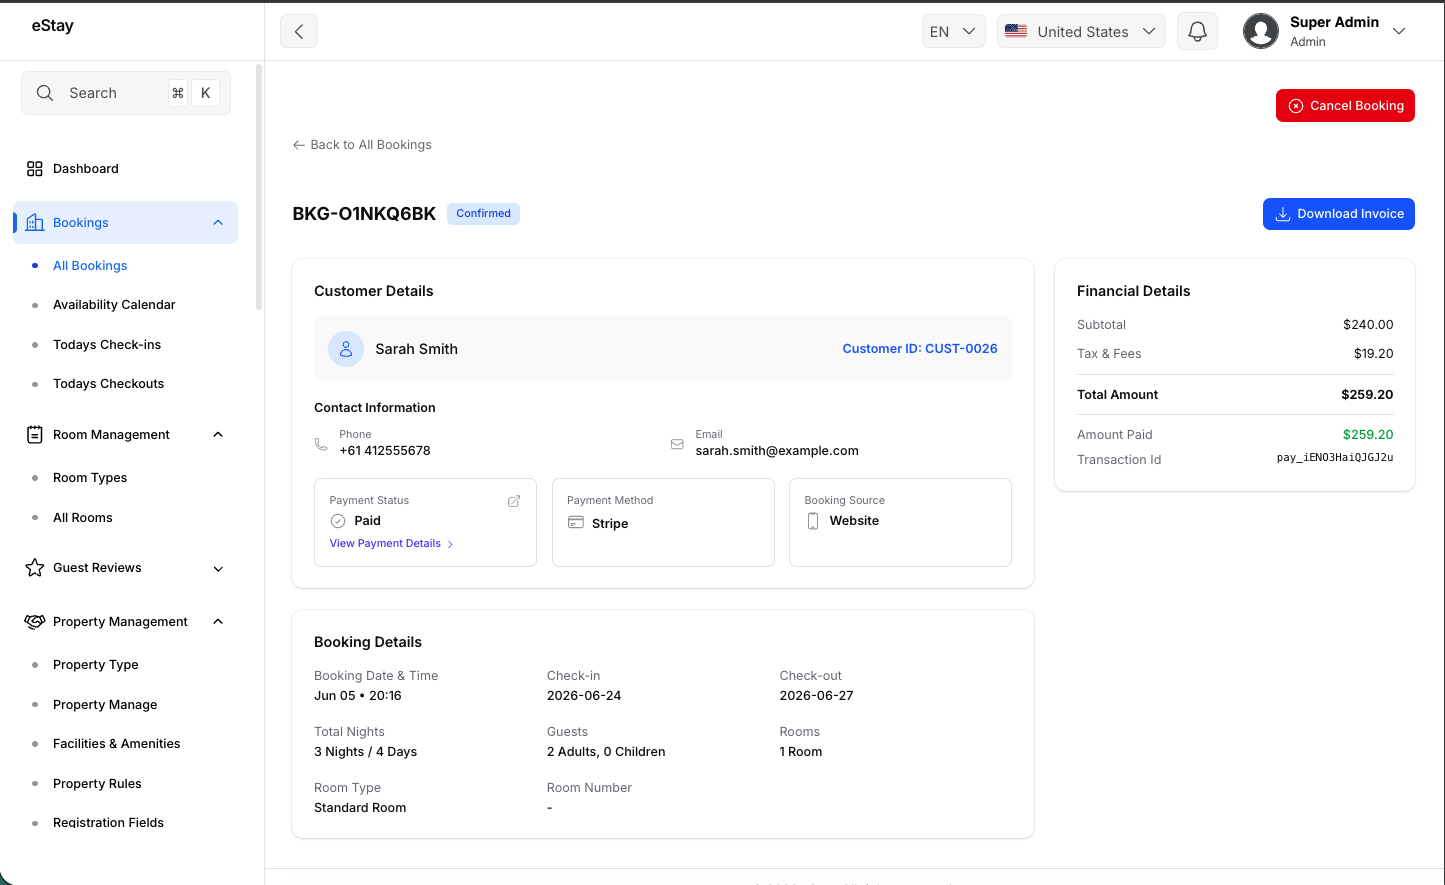Click the Bookings building icon
This screenshot has width=1445, height=885.
tap(35, 223)
